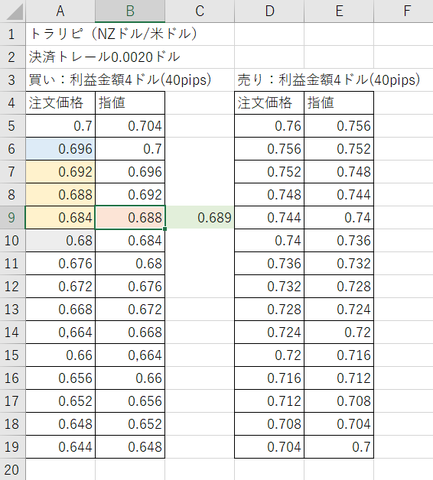
Task: Click cell A13 containing 0.668
Action: [x=60, y=309]
